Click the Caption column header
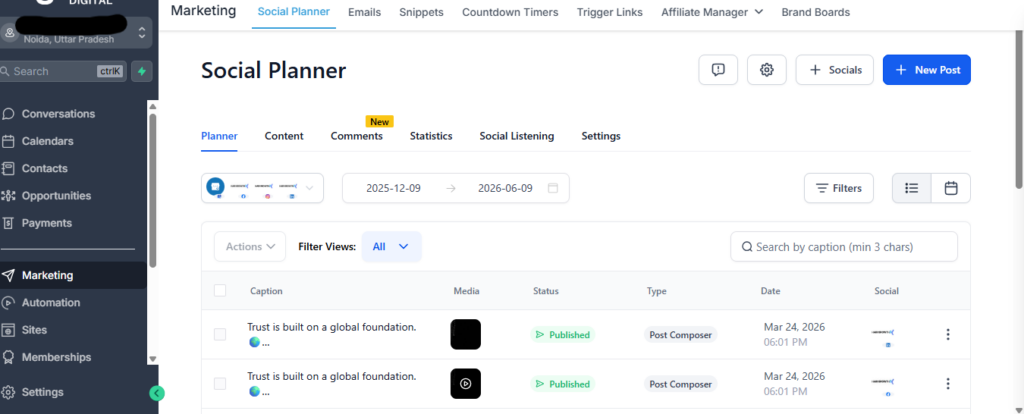The height and width of the screenshot is (414, 1024). pyautogui.click(x=266, y=291)
